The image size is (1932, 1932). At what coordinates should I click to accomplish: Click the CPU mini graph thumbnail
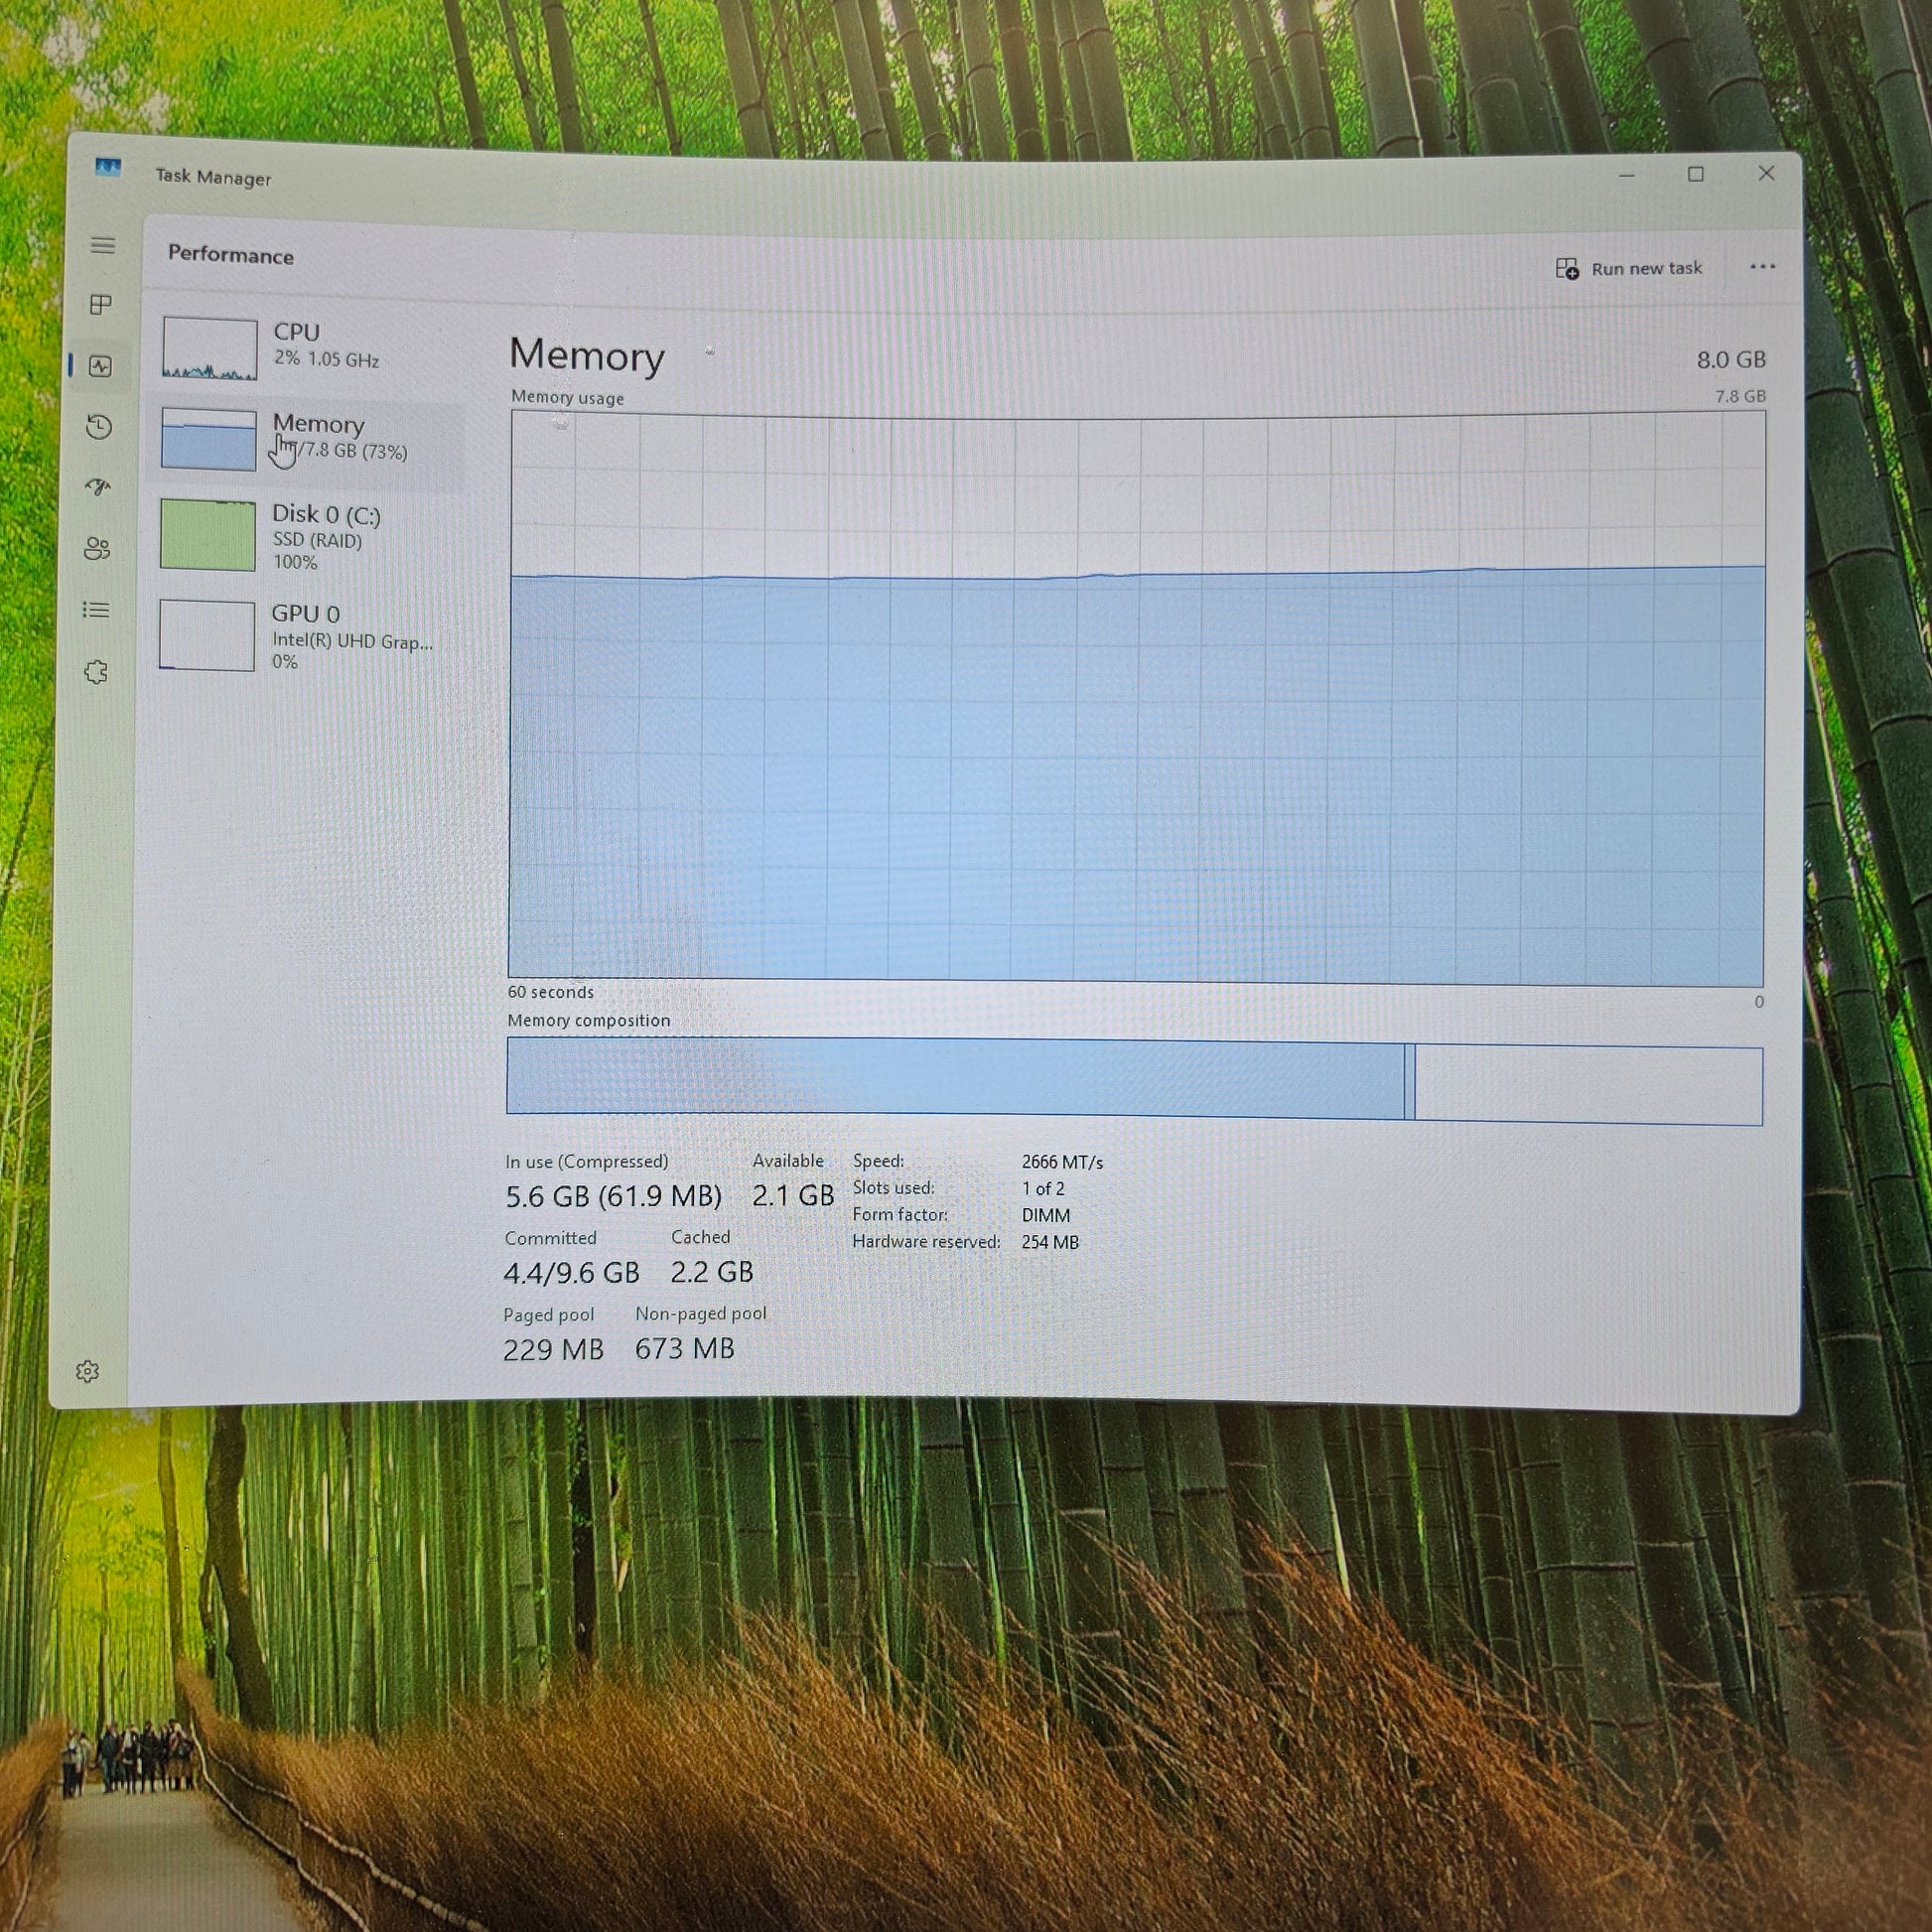pyautogui.click(x=209, y=348)
